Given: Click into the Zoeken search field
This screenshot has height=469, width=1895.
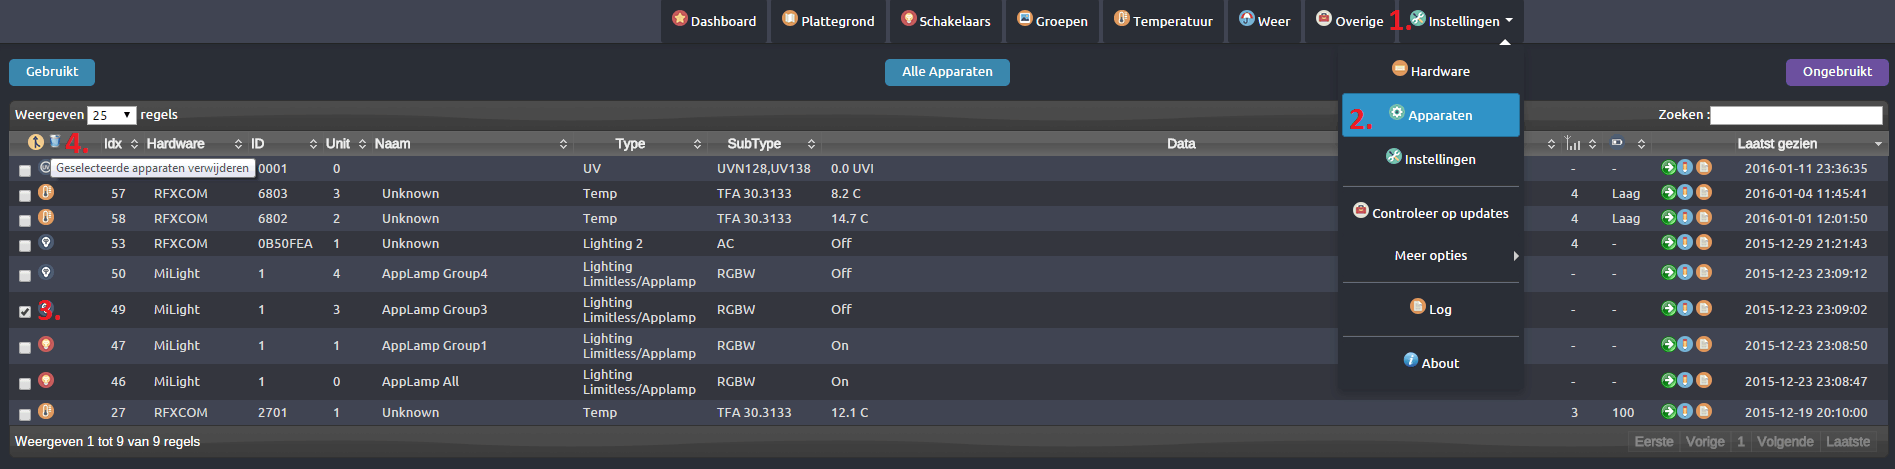Looking at the screenshot, I should point(1796,115).
